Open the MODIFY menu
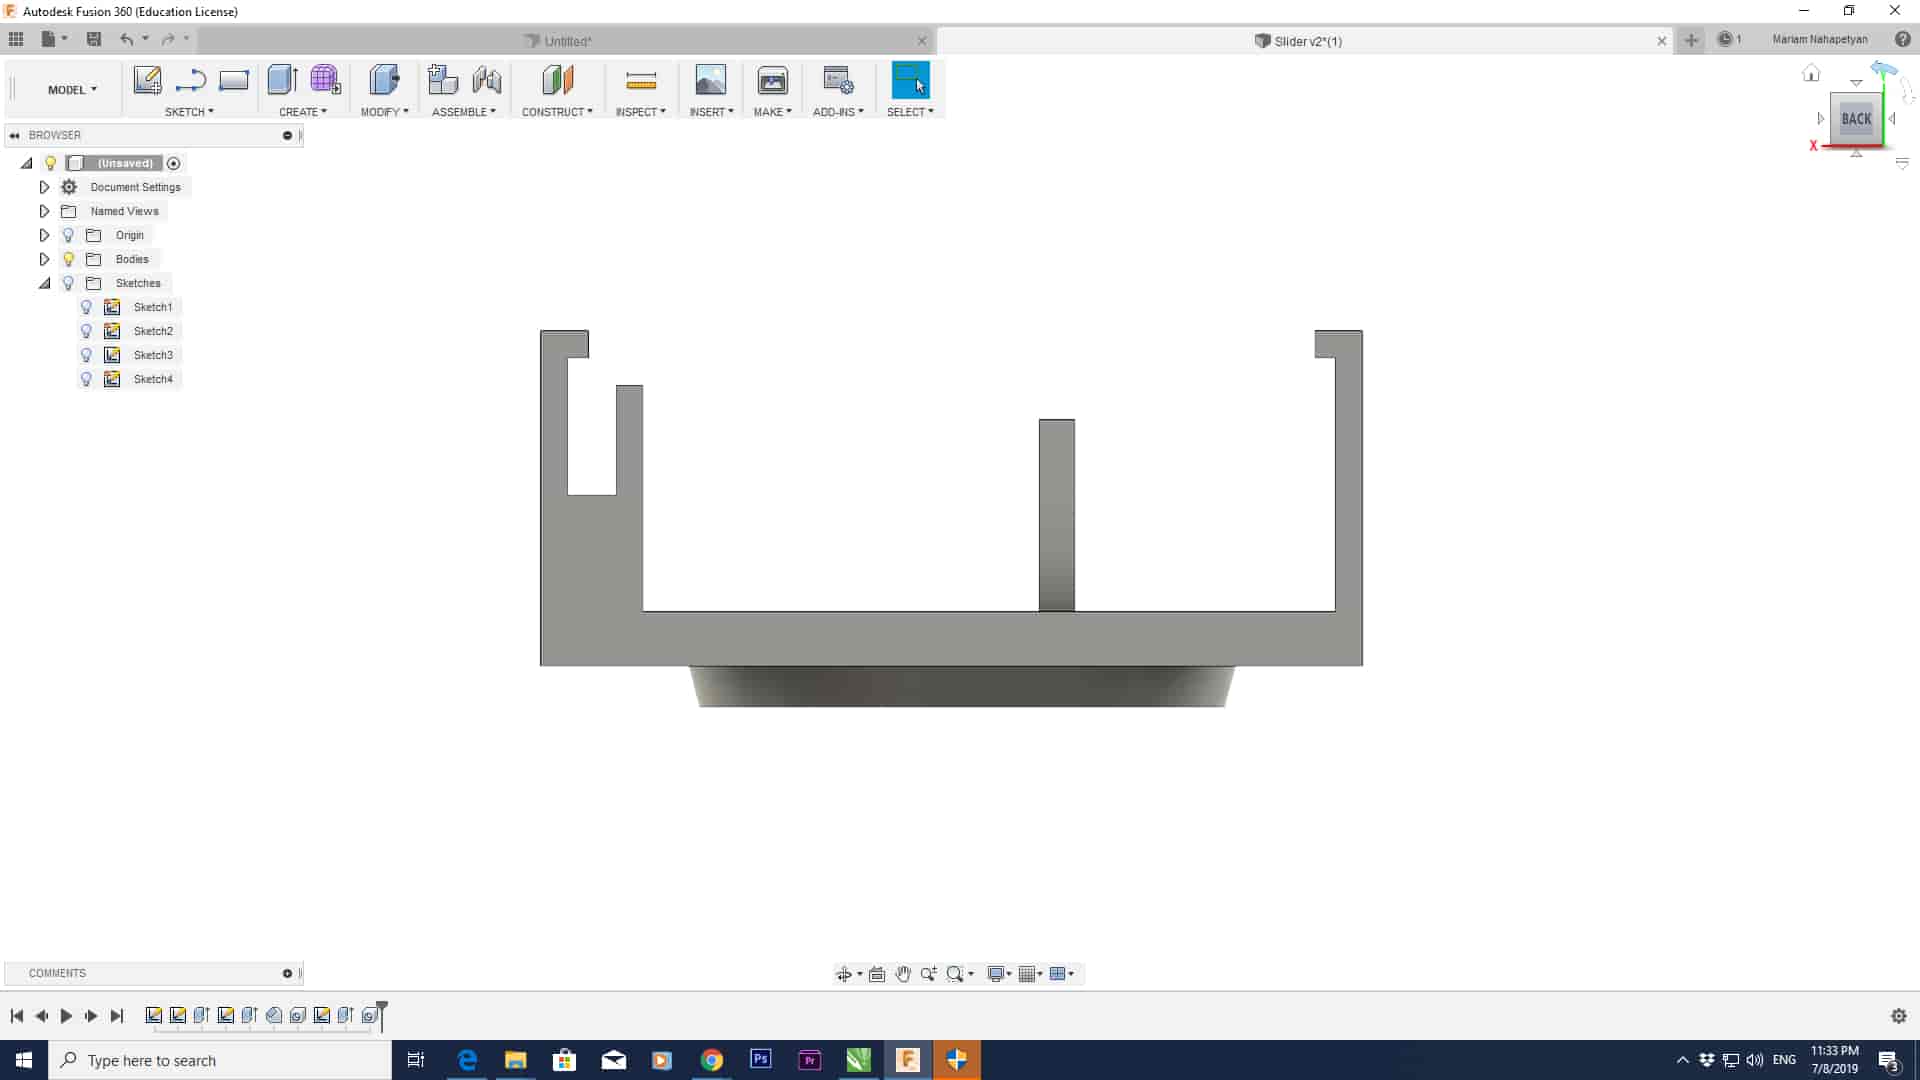 point(384,112)
